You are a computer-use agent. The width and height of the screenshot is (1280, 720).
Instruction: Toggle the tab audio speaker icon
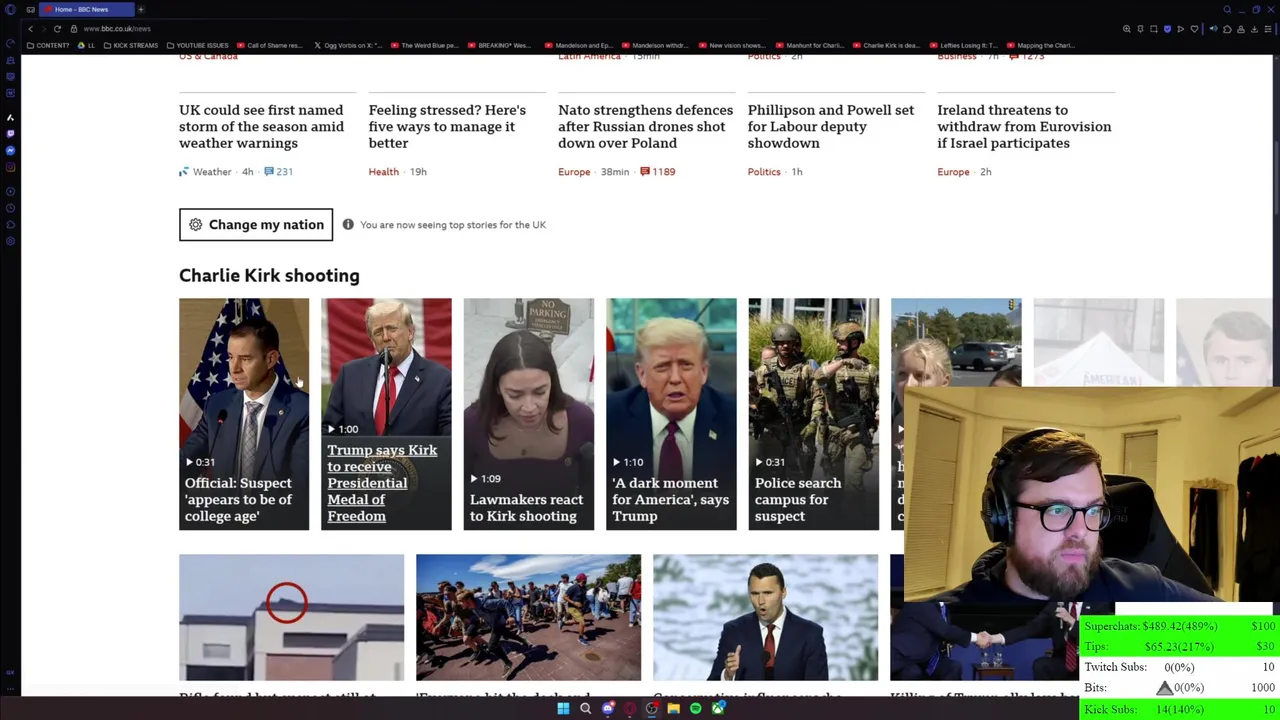tap(1214, 29)
